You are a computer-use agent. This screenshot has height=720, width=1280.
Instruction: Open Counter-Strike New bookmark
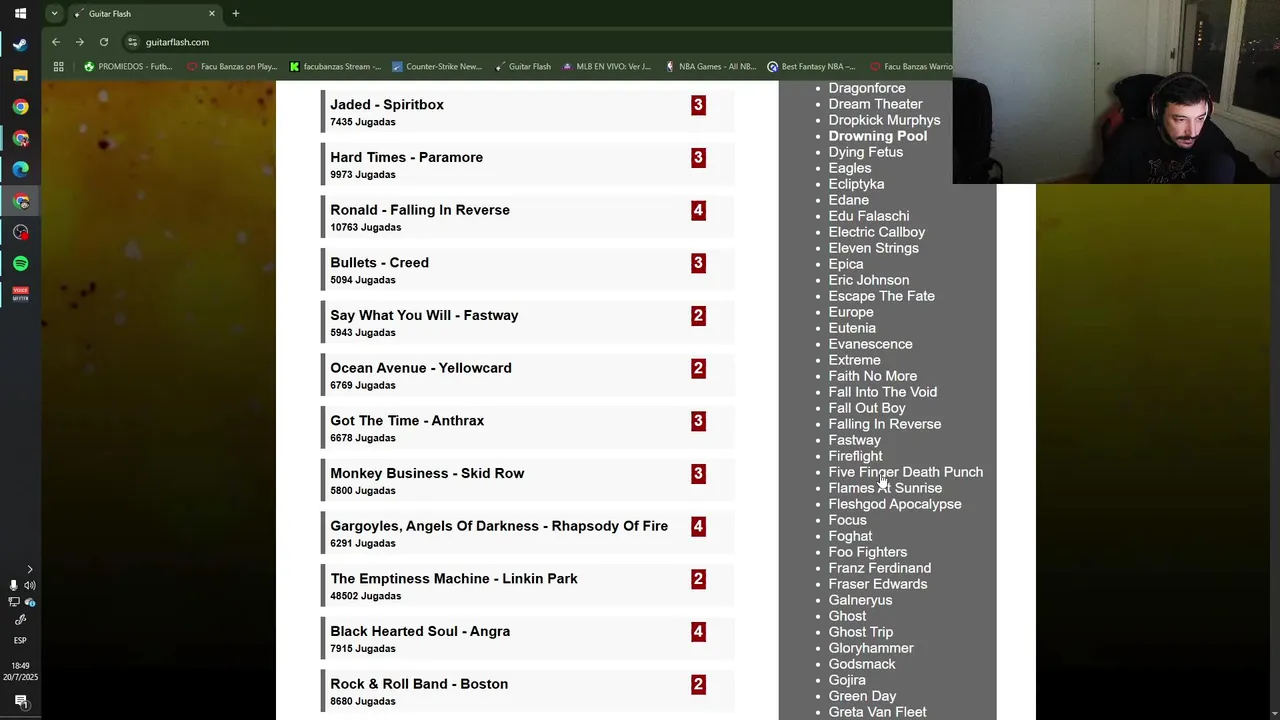point(437,67)
